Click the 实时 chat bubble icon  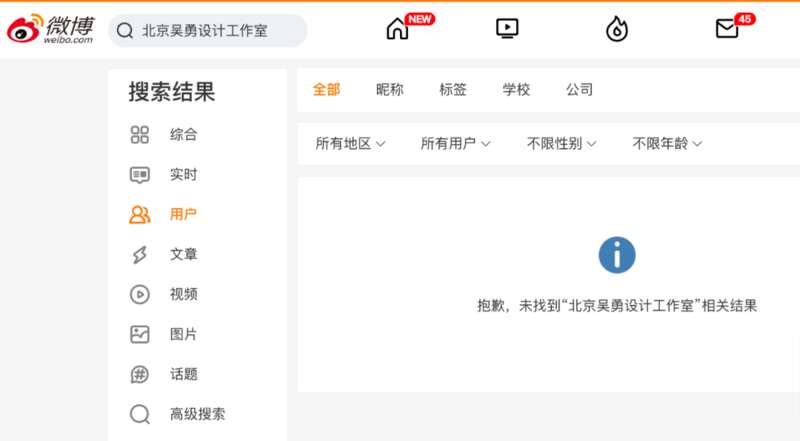(x=140, y=175)
